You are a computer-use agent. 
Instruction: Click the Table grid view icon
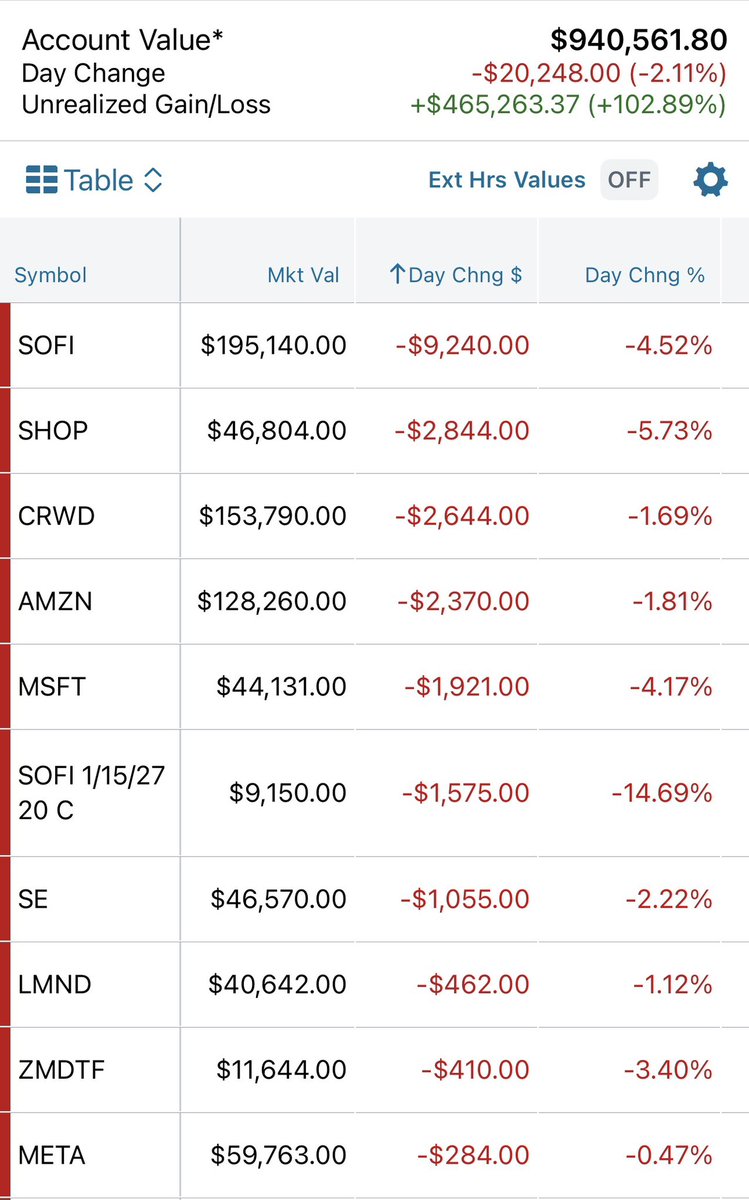tap(41, 181)
